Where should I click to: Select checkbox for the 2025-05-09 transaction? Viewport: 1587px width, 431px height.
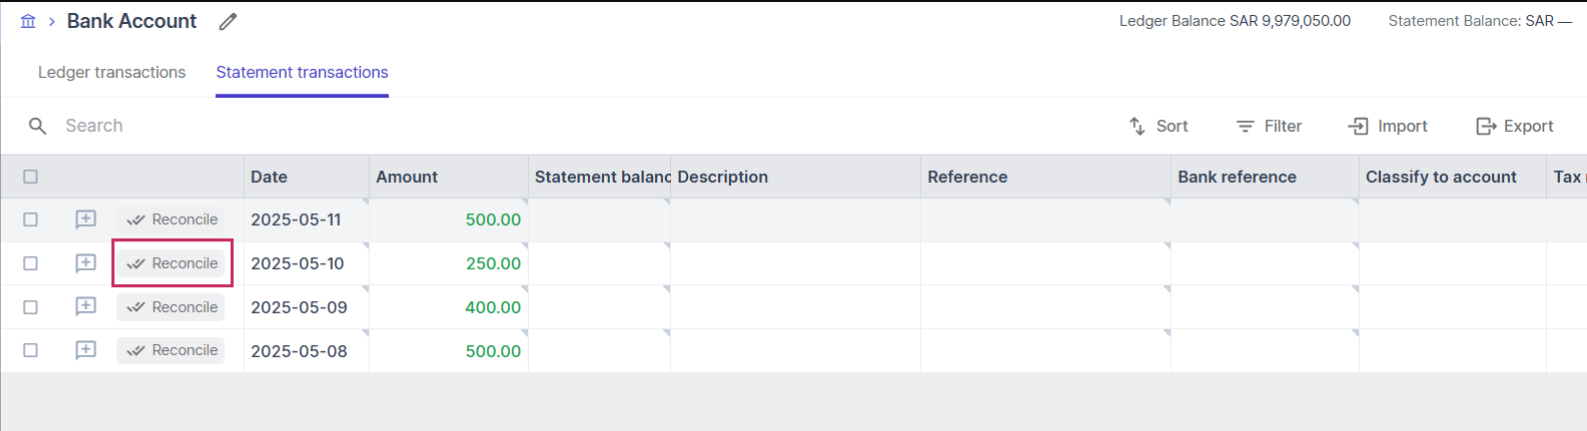30,307
